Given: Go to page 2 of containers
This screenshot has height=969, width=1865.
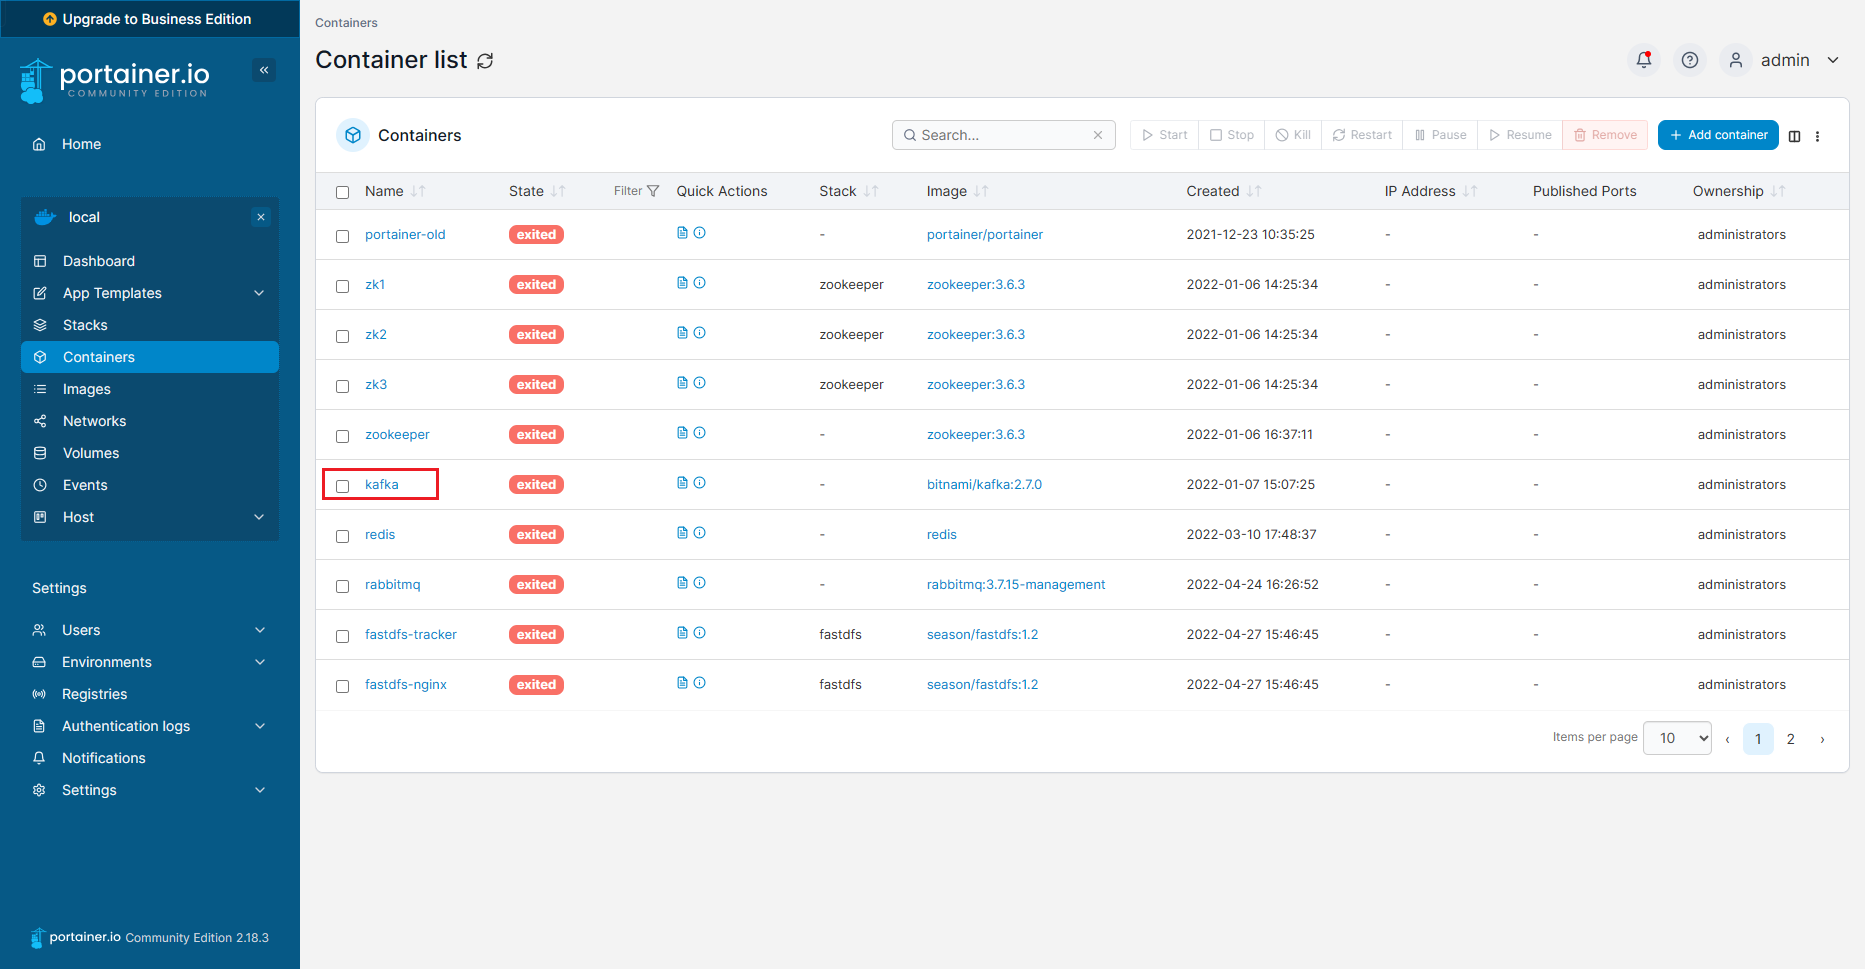Looking at the screenshot, I should (x=1790, y=739).
